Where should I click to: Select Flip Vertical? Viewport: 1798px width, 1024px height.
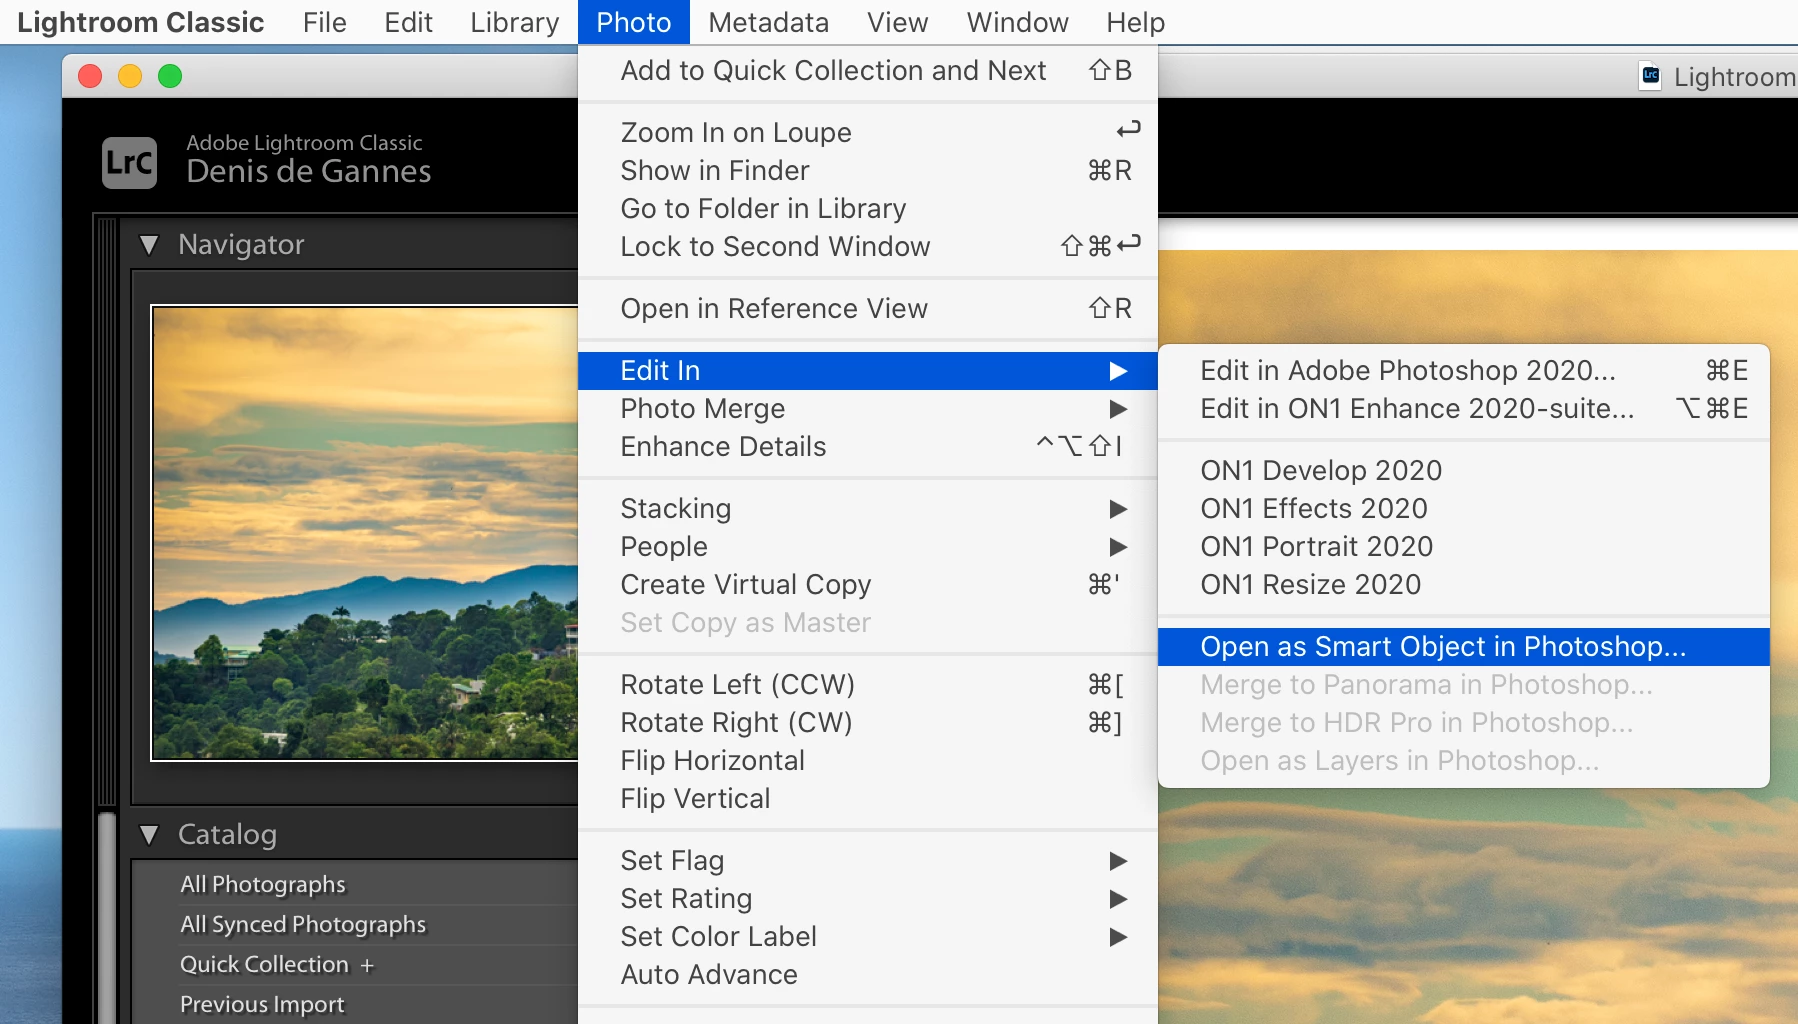tap(868, 799)
